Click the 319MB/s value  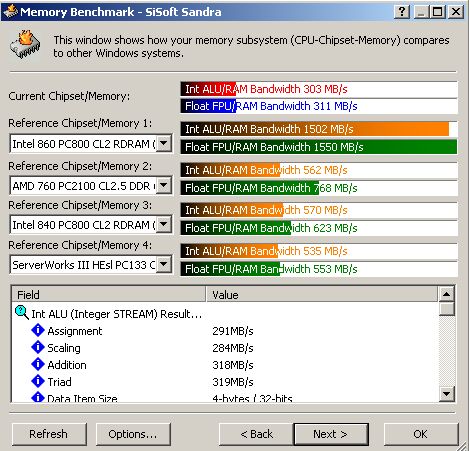[233, 382]
